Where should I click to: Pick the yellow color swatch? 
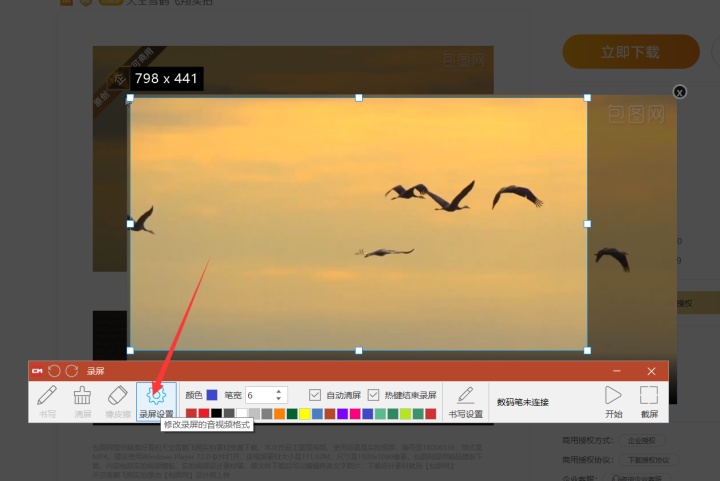[x=304, y=414]
